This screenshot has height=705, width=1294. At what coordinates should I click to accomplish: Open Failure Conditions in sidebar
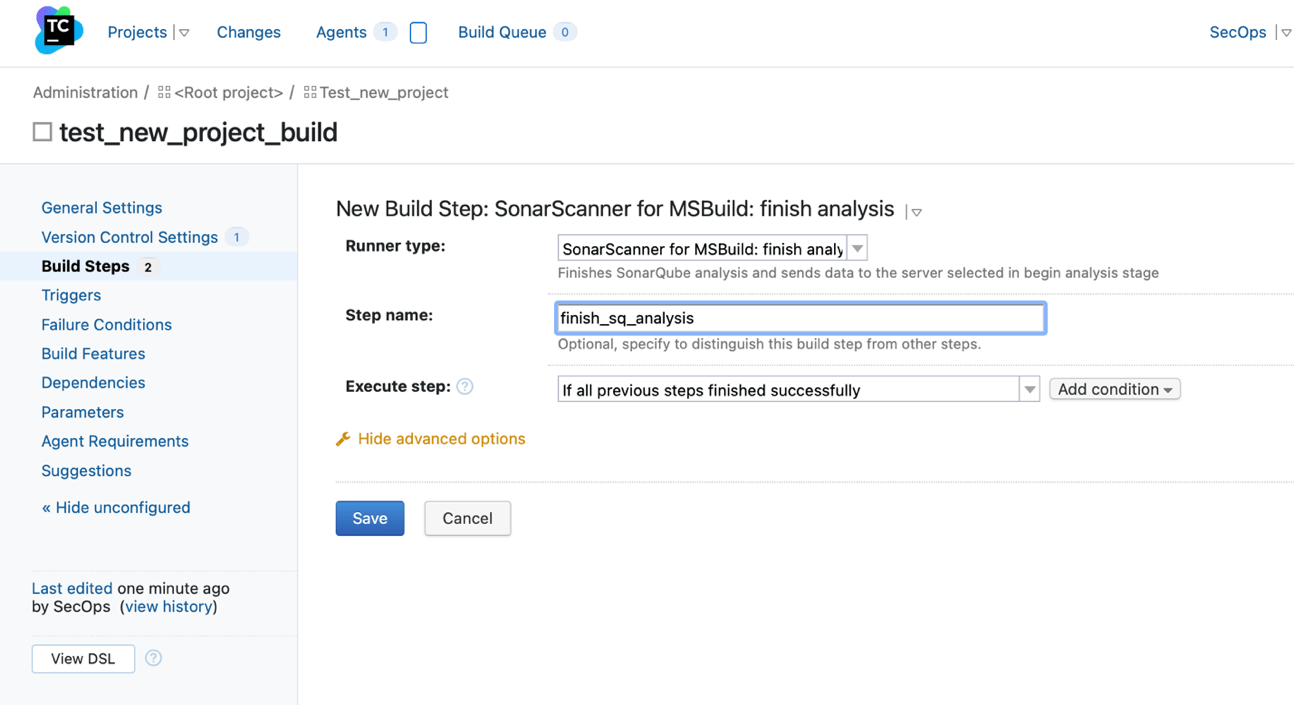(106, 324)
